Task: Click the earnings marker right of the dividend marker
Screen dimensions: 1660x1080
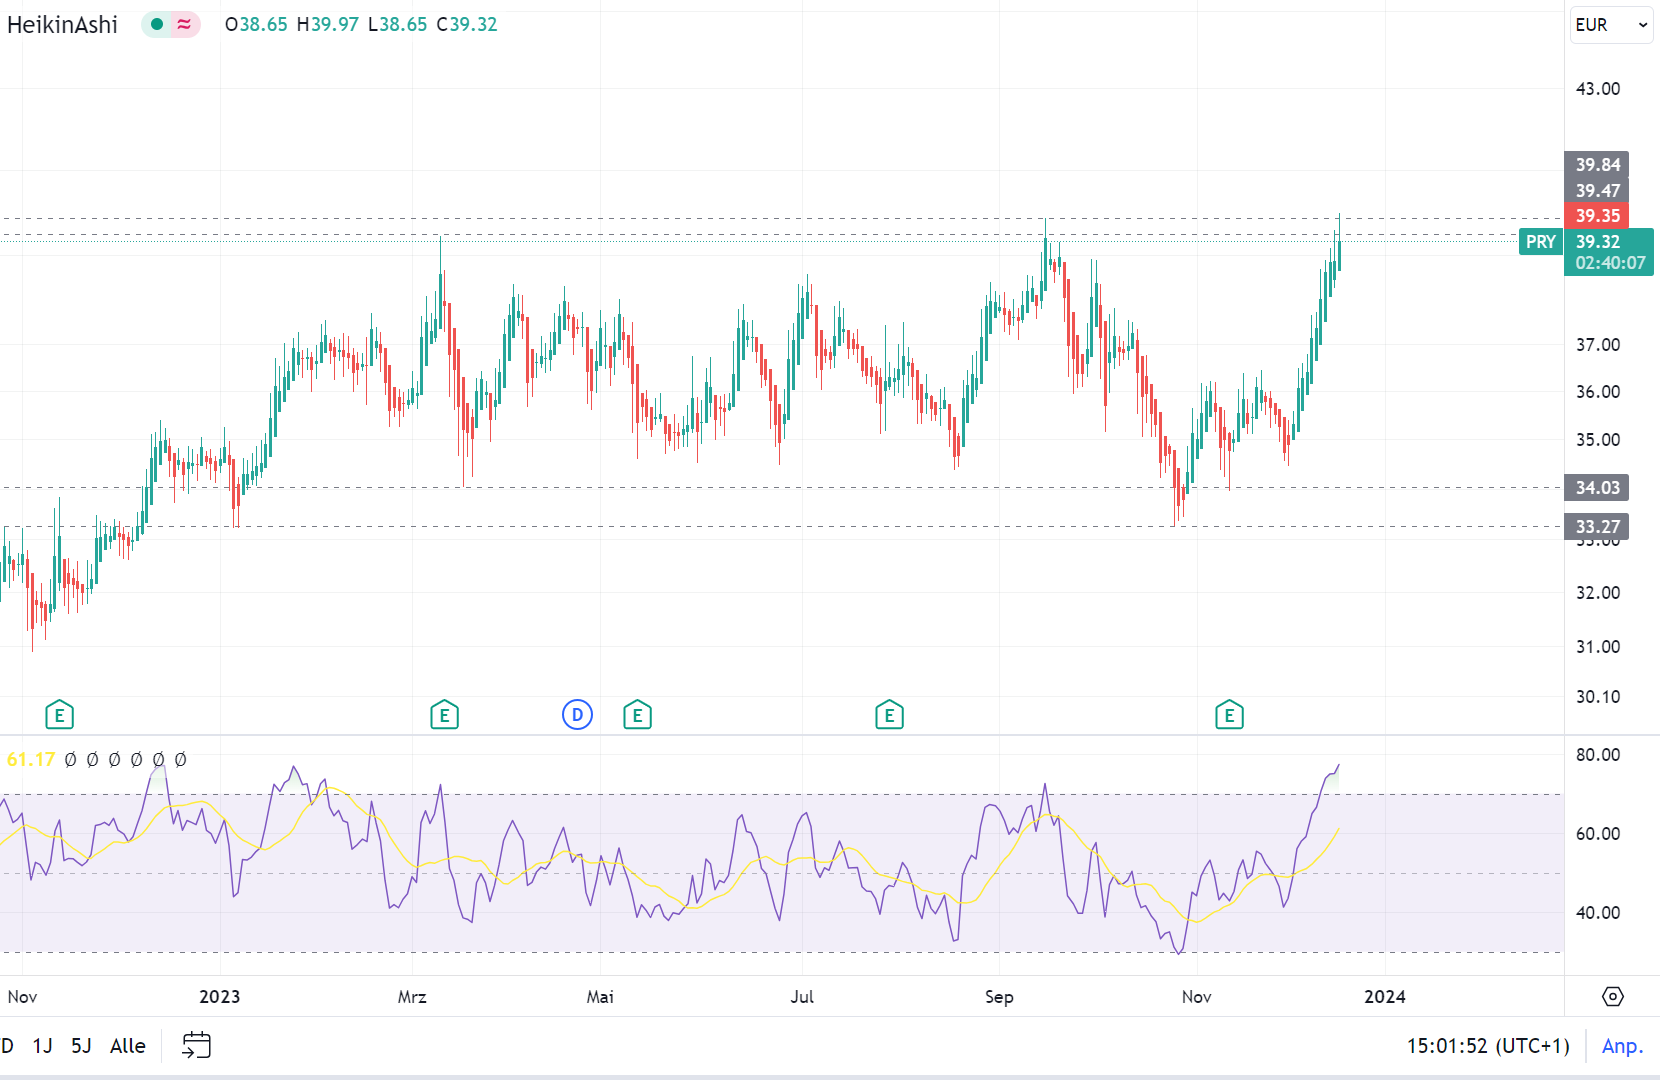Action: 637,715
